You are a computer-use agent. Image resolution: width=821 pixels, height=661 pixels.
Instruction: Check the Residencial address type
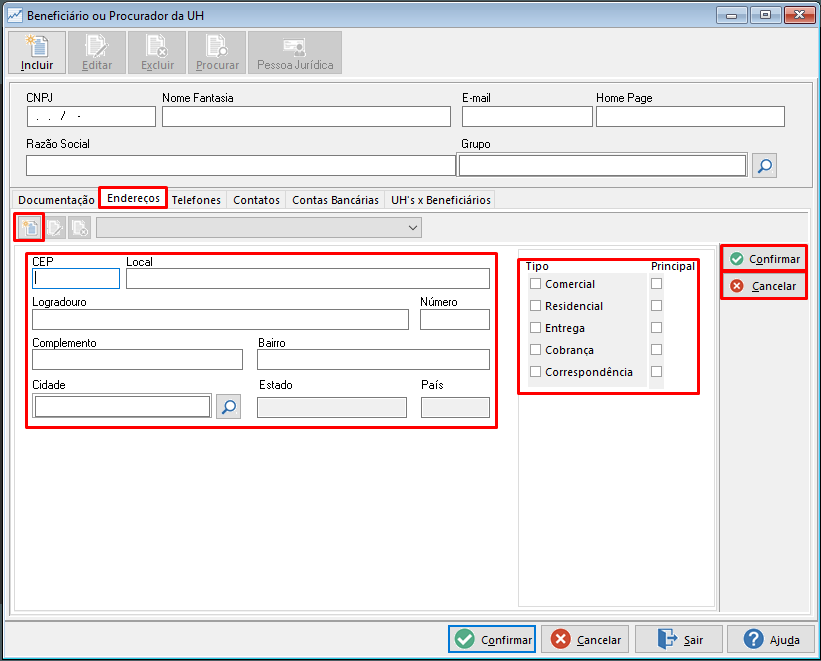pyautogui.click(x=536, y=306)
